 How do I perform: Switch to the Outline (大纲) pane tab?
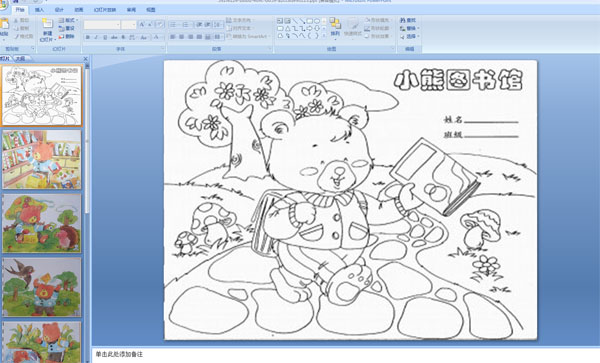tap(20, 59)
